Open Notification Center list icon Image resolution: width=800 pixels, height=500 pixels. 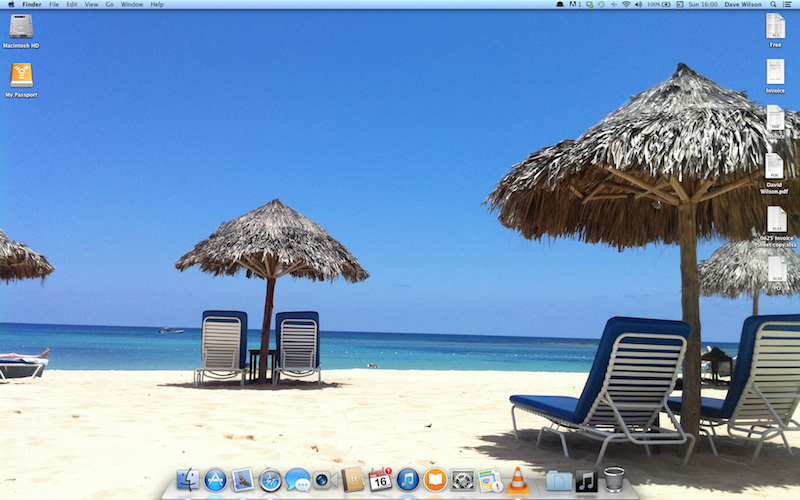[787, 4]
